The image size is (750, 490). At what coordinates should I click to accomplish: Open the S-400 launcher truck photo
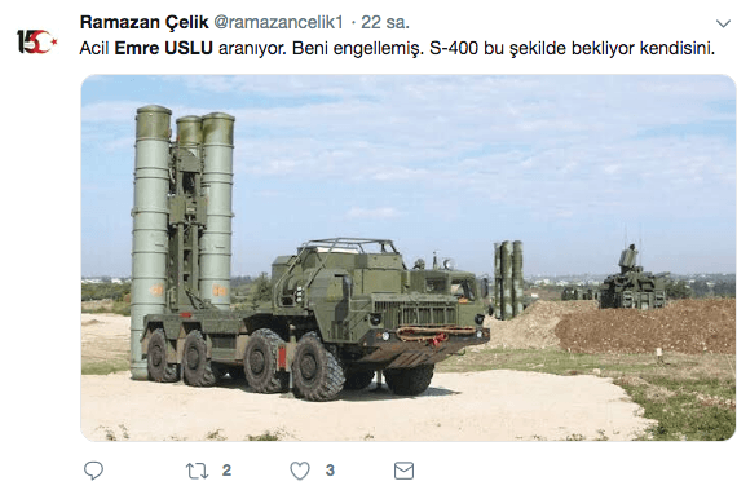pos(408,257)
